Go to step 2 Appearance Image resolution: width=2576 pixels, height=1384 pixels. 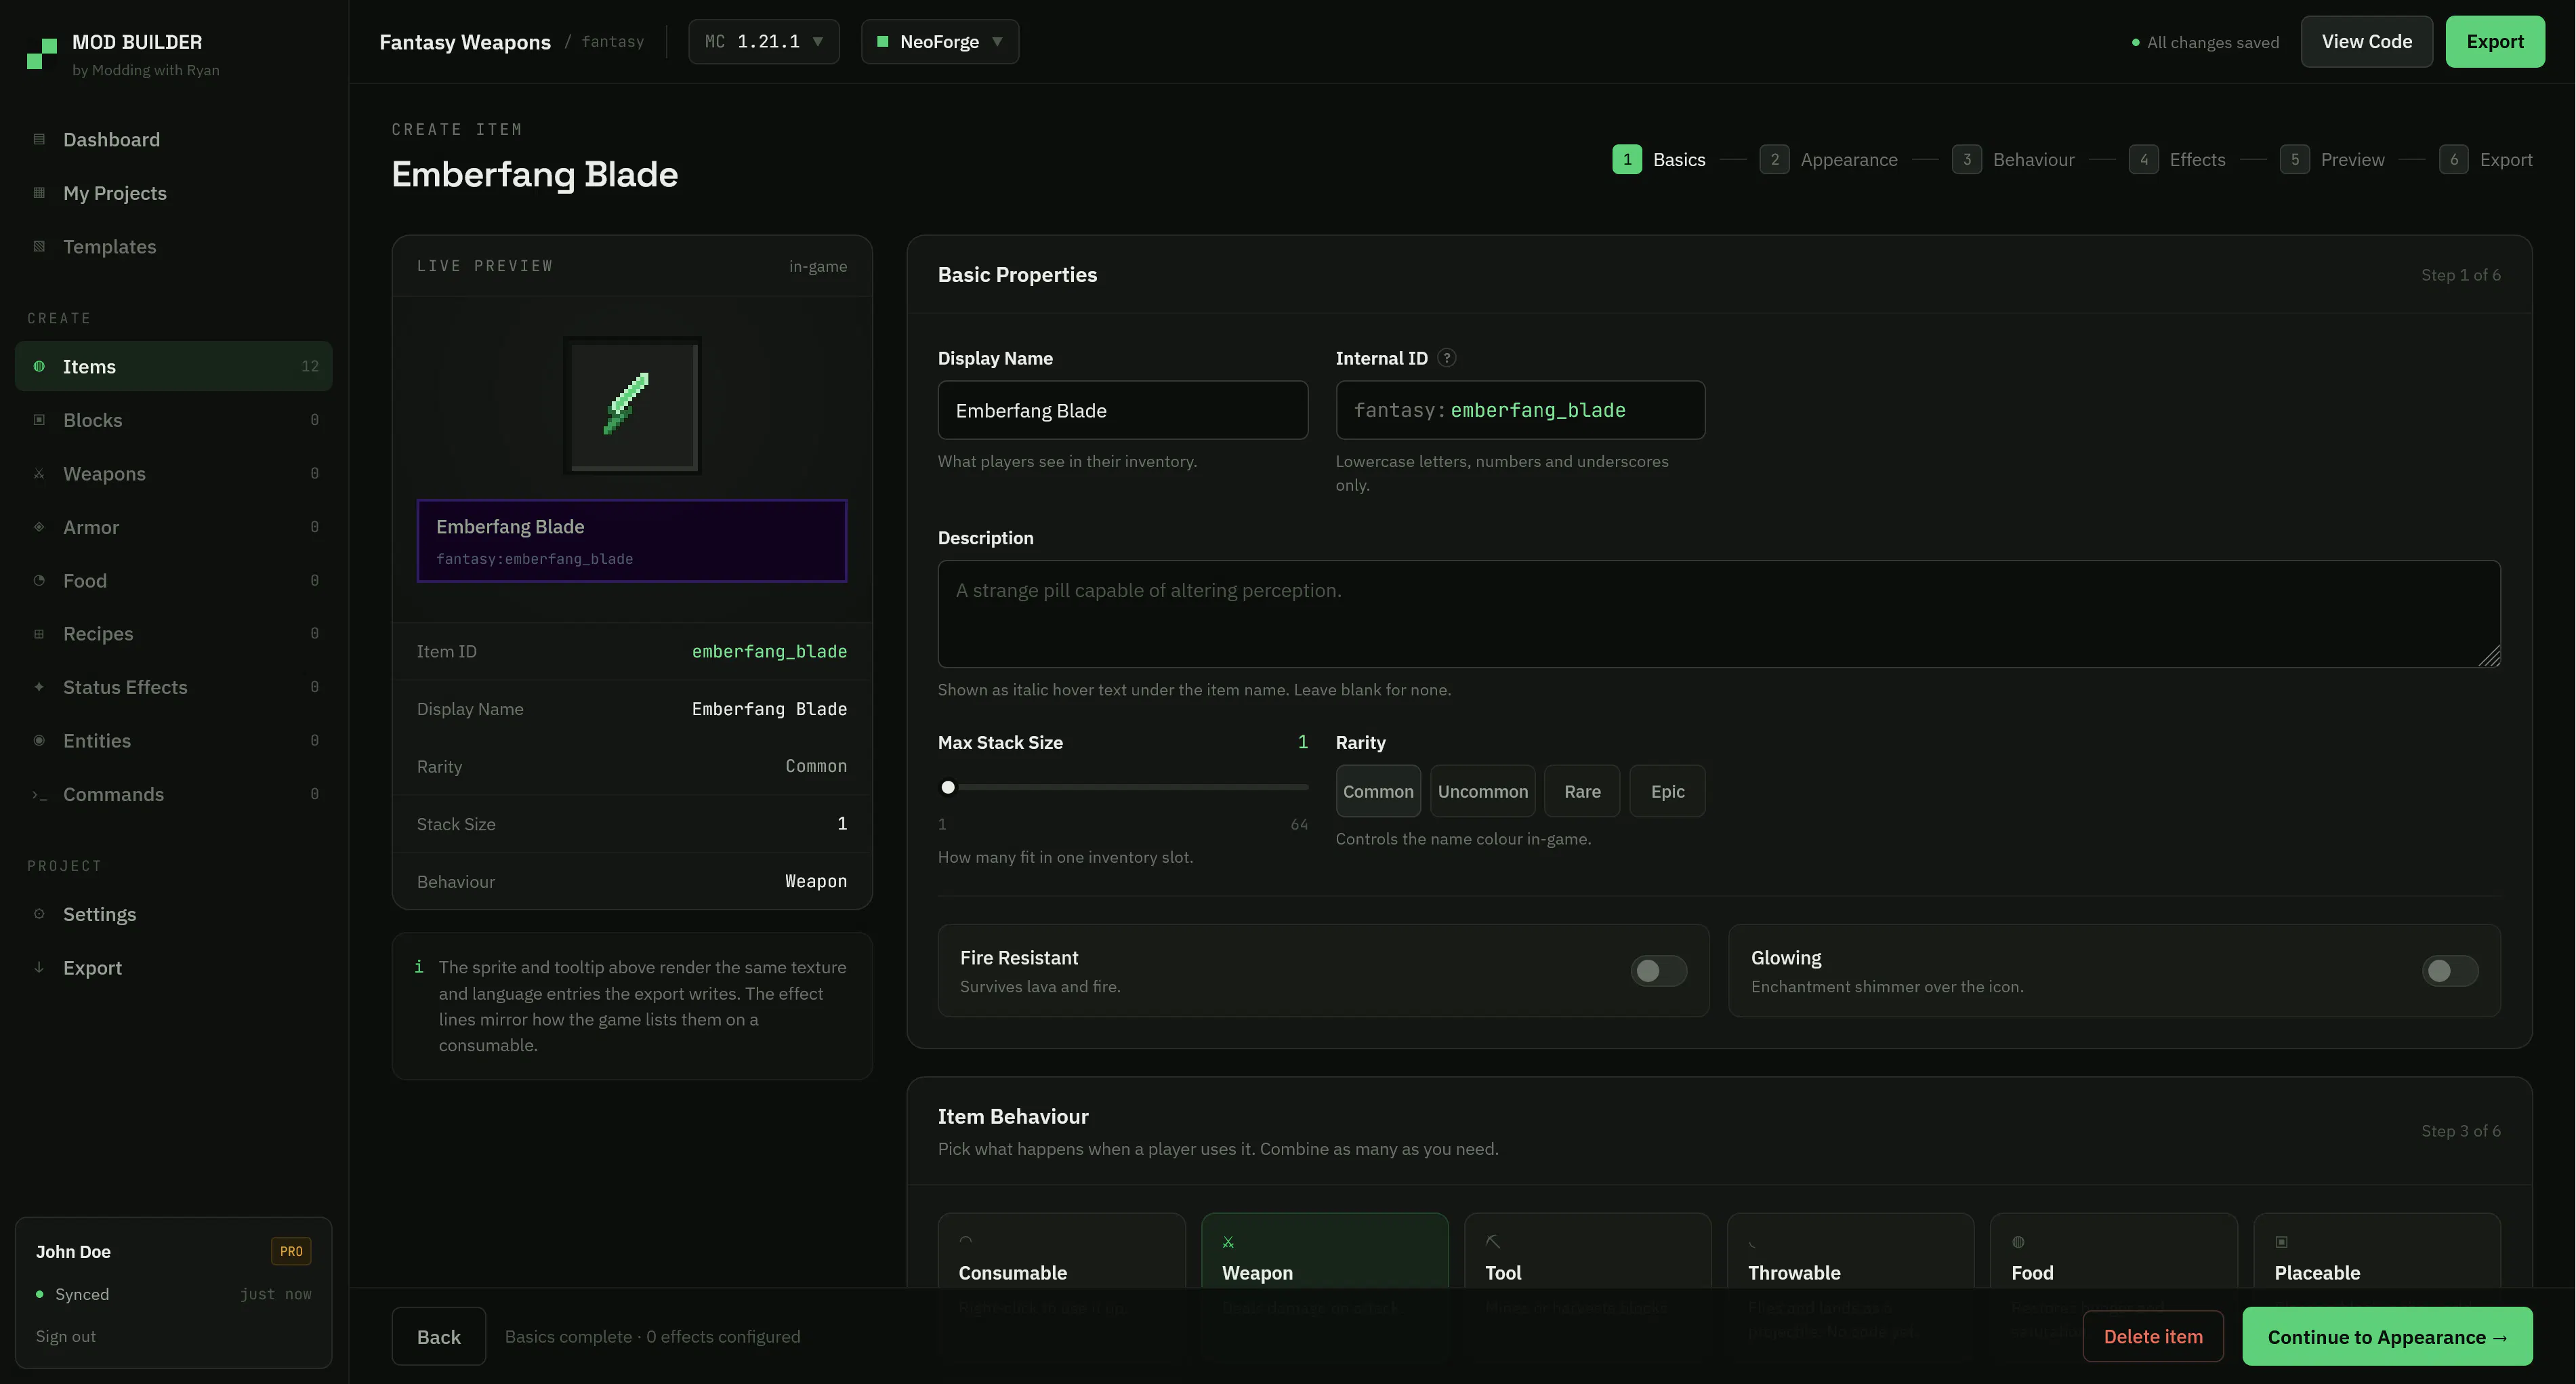(1828, 159)
